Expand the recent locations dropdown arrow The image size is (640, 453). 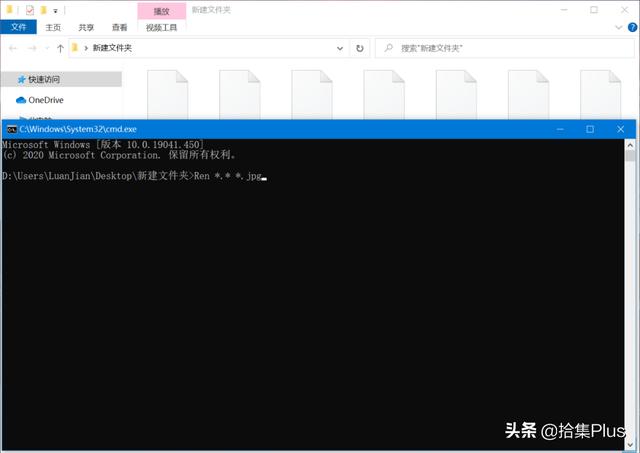[x=48, y=47]
